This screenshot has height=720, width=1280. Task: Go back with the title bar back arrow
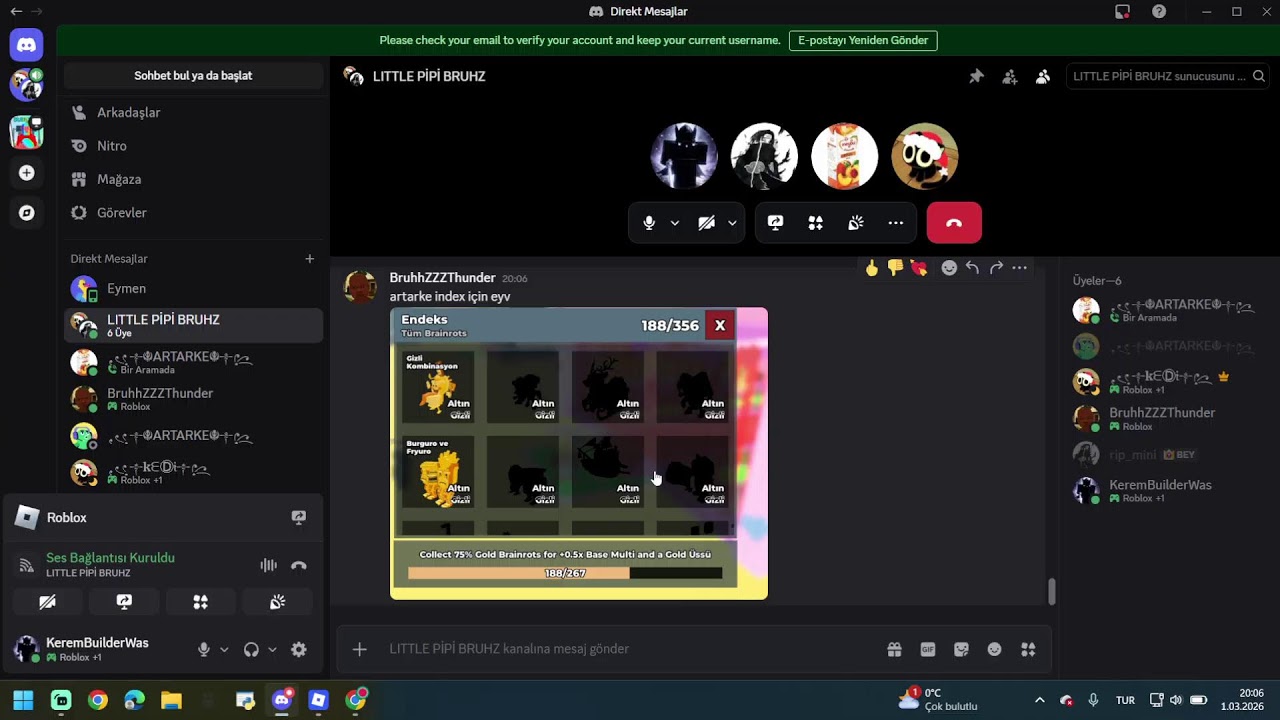(x=16, y=12)
